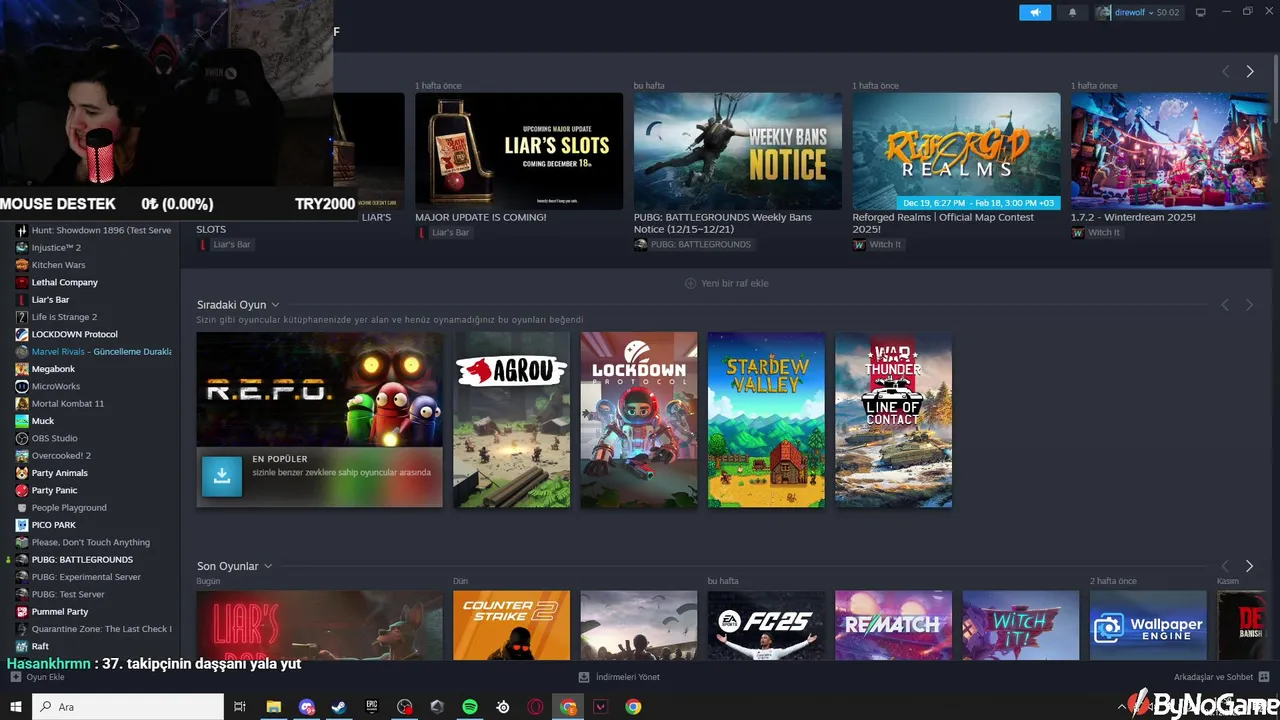Open the PUBG: BATTLEGROUNDS link under Weekly Bans news
This screenshot has width=1280, height=720.
click(692, 244)
